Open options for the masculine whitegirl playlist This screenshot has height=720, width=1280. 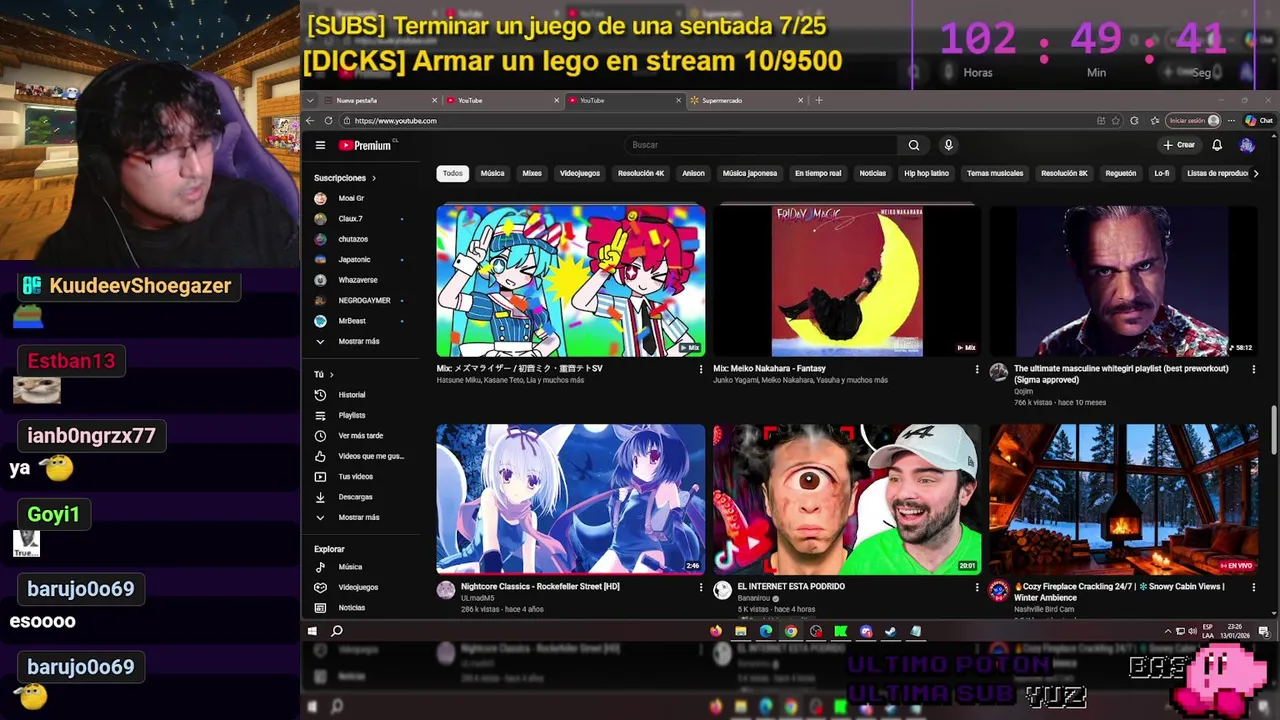1254,369
